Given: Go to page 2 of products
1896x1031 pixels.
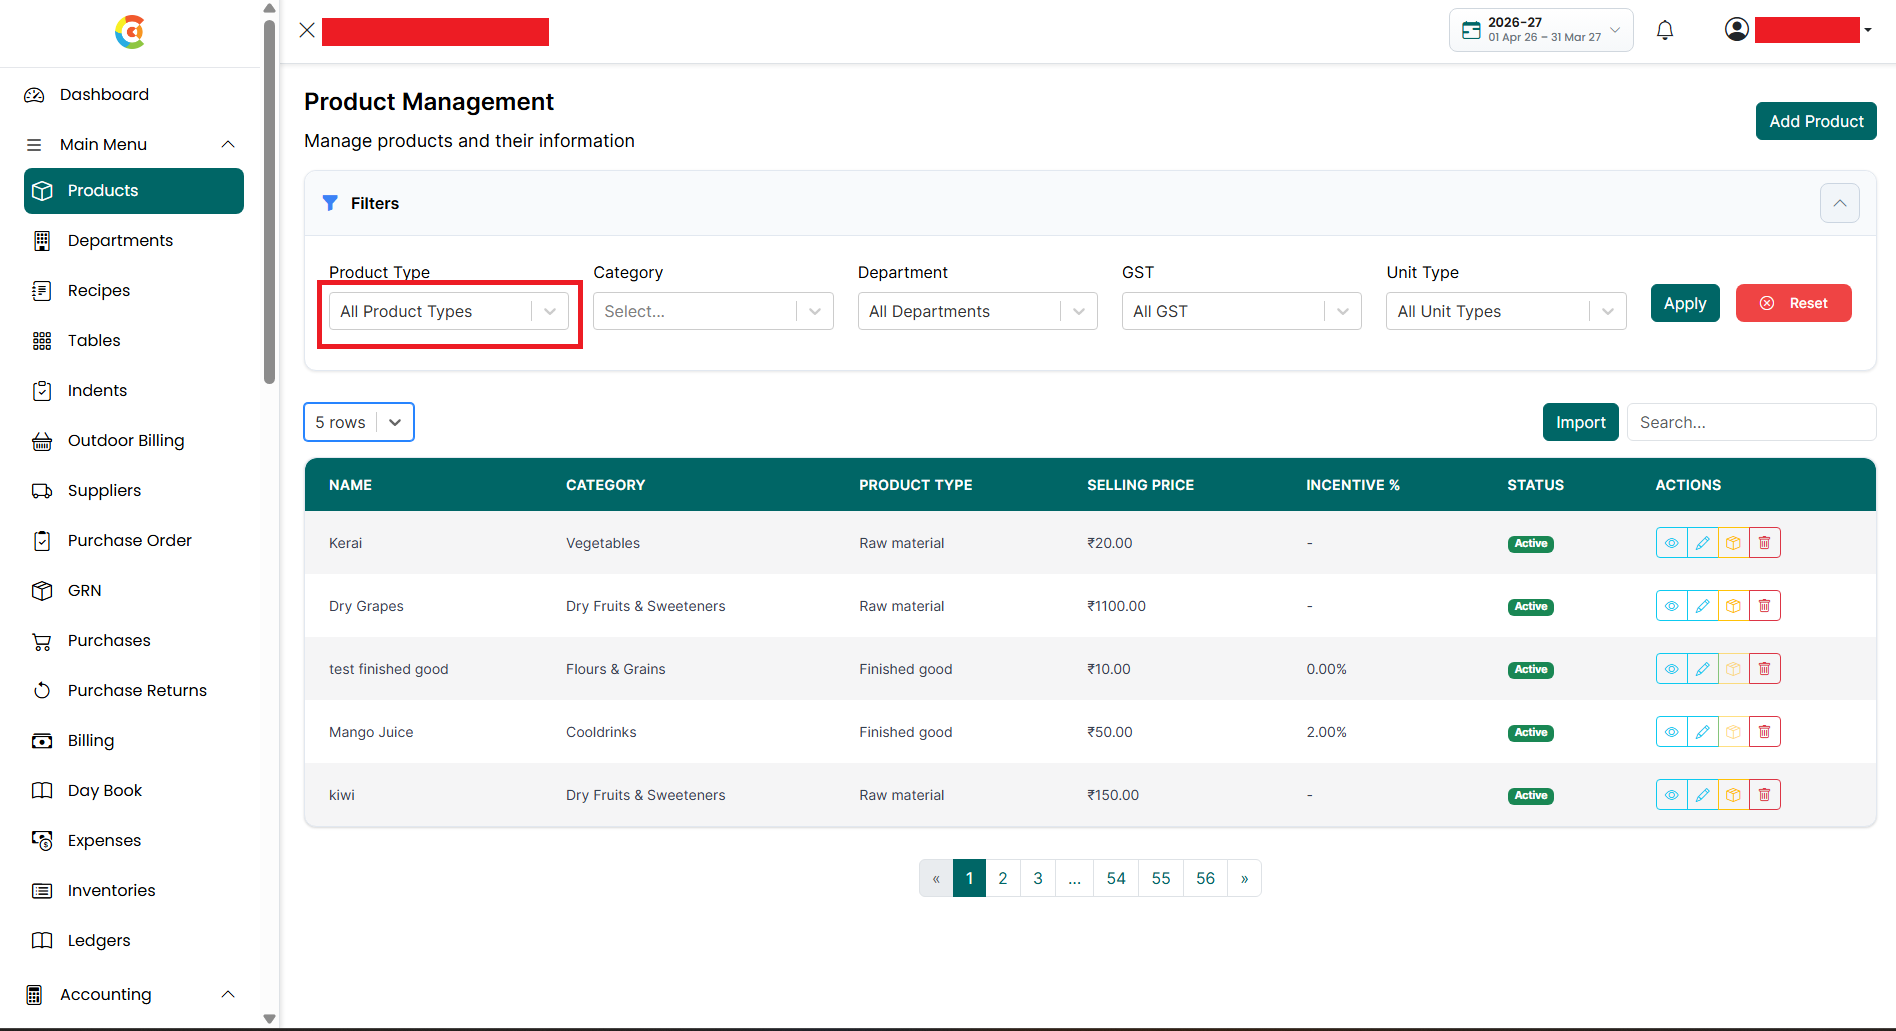Looking at the screenshot, I should (1003, 878).
